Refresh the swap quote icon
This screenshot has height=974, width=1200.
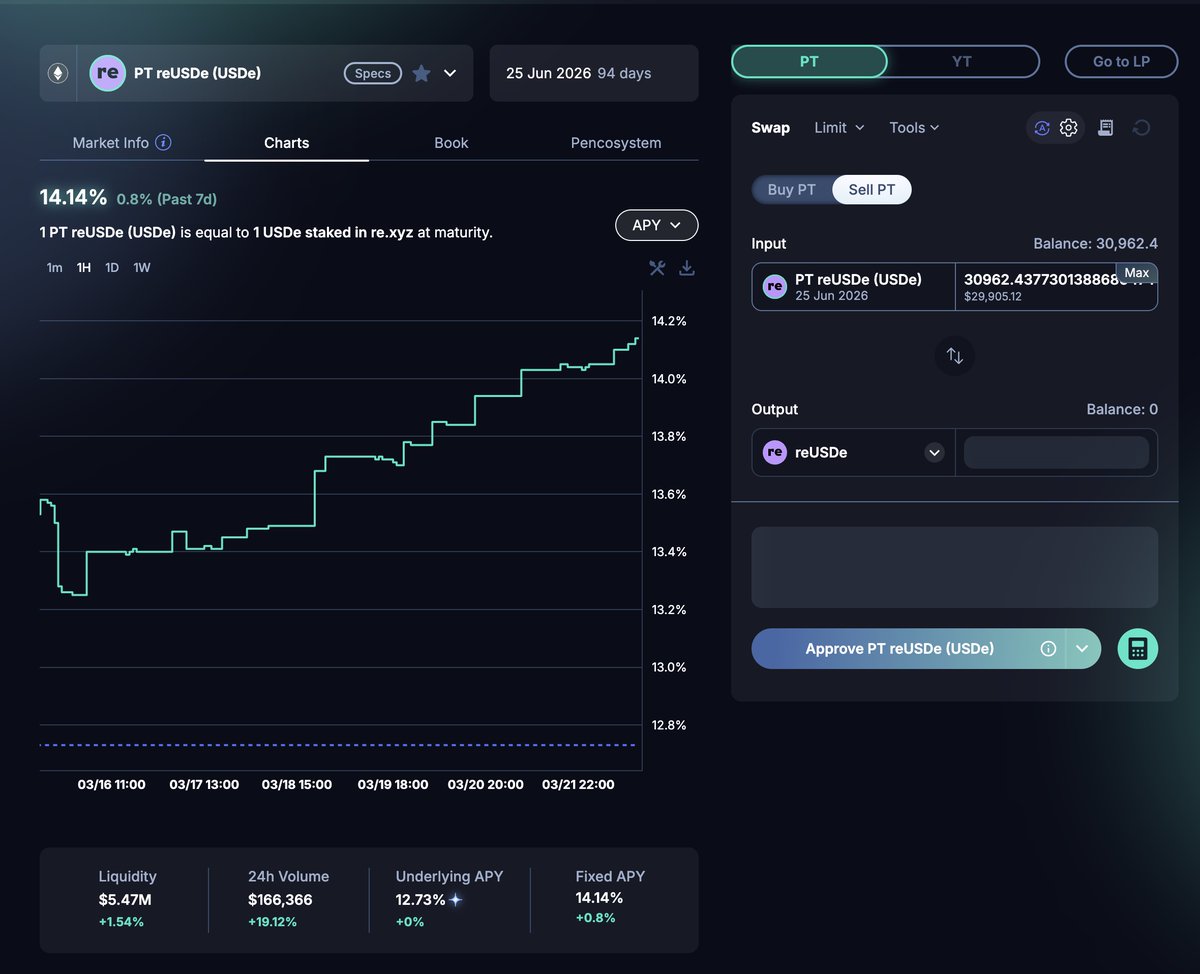[1142, 128]
